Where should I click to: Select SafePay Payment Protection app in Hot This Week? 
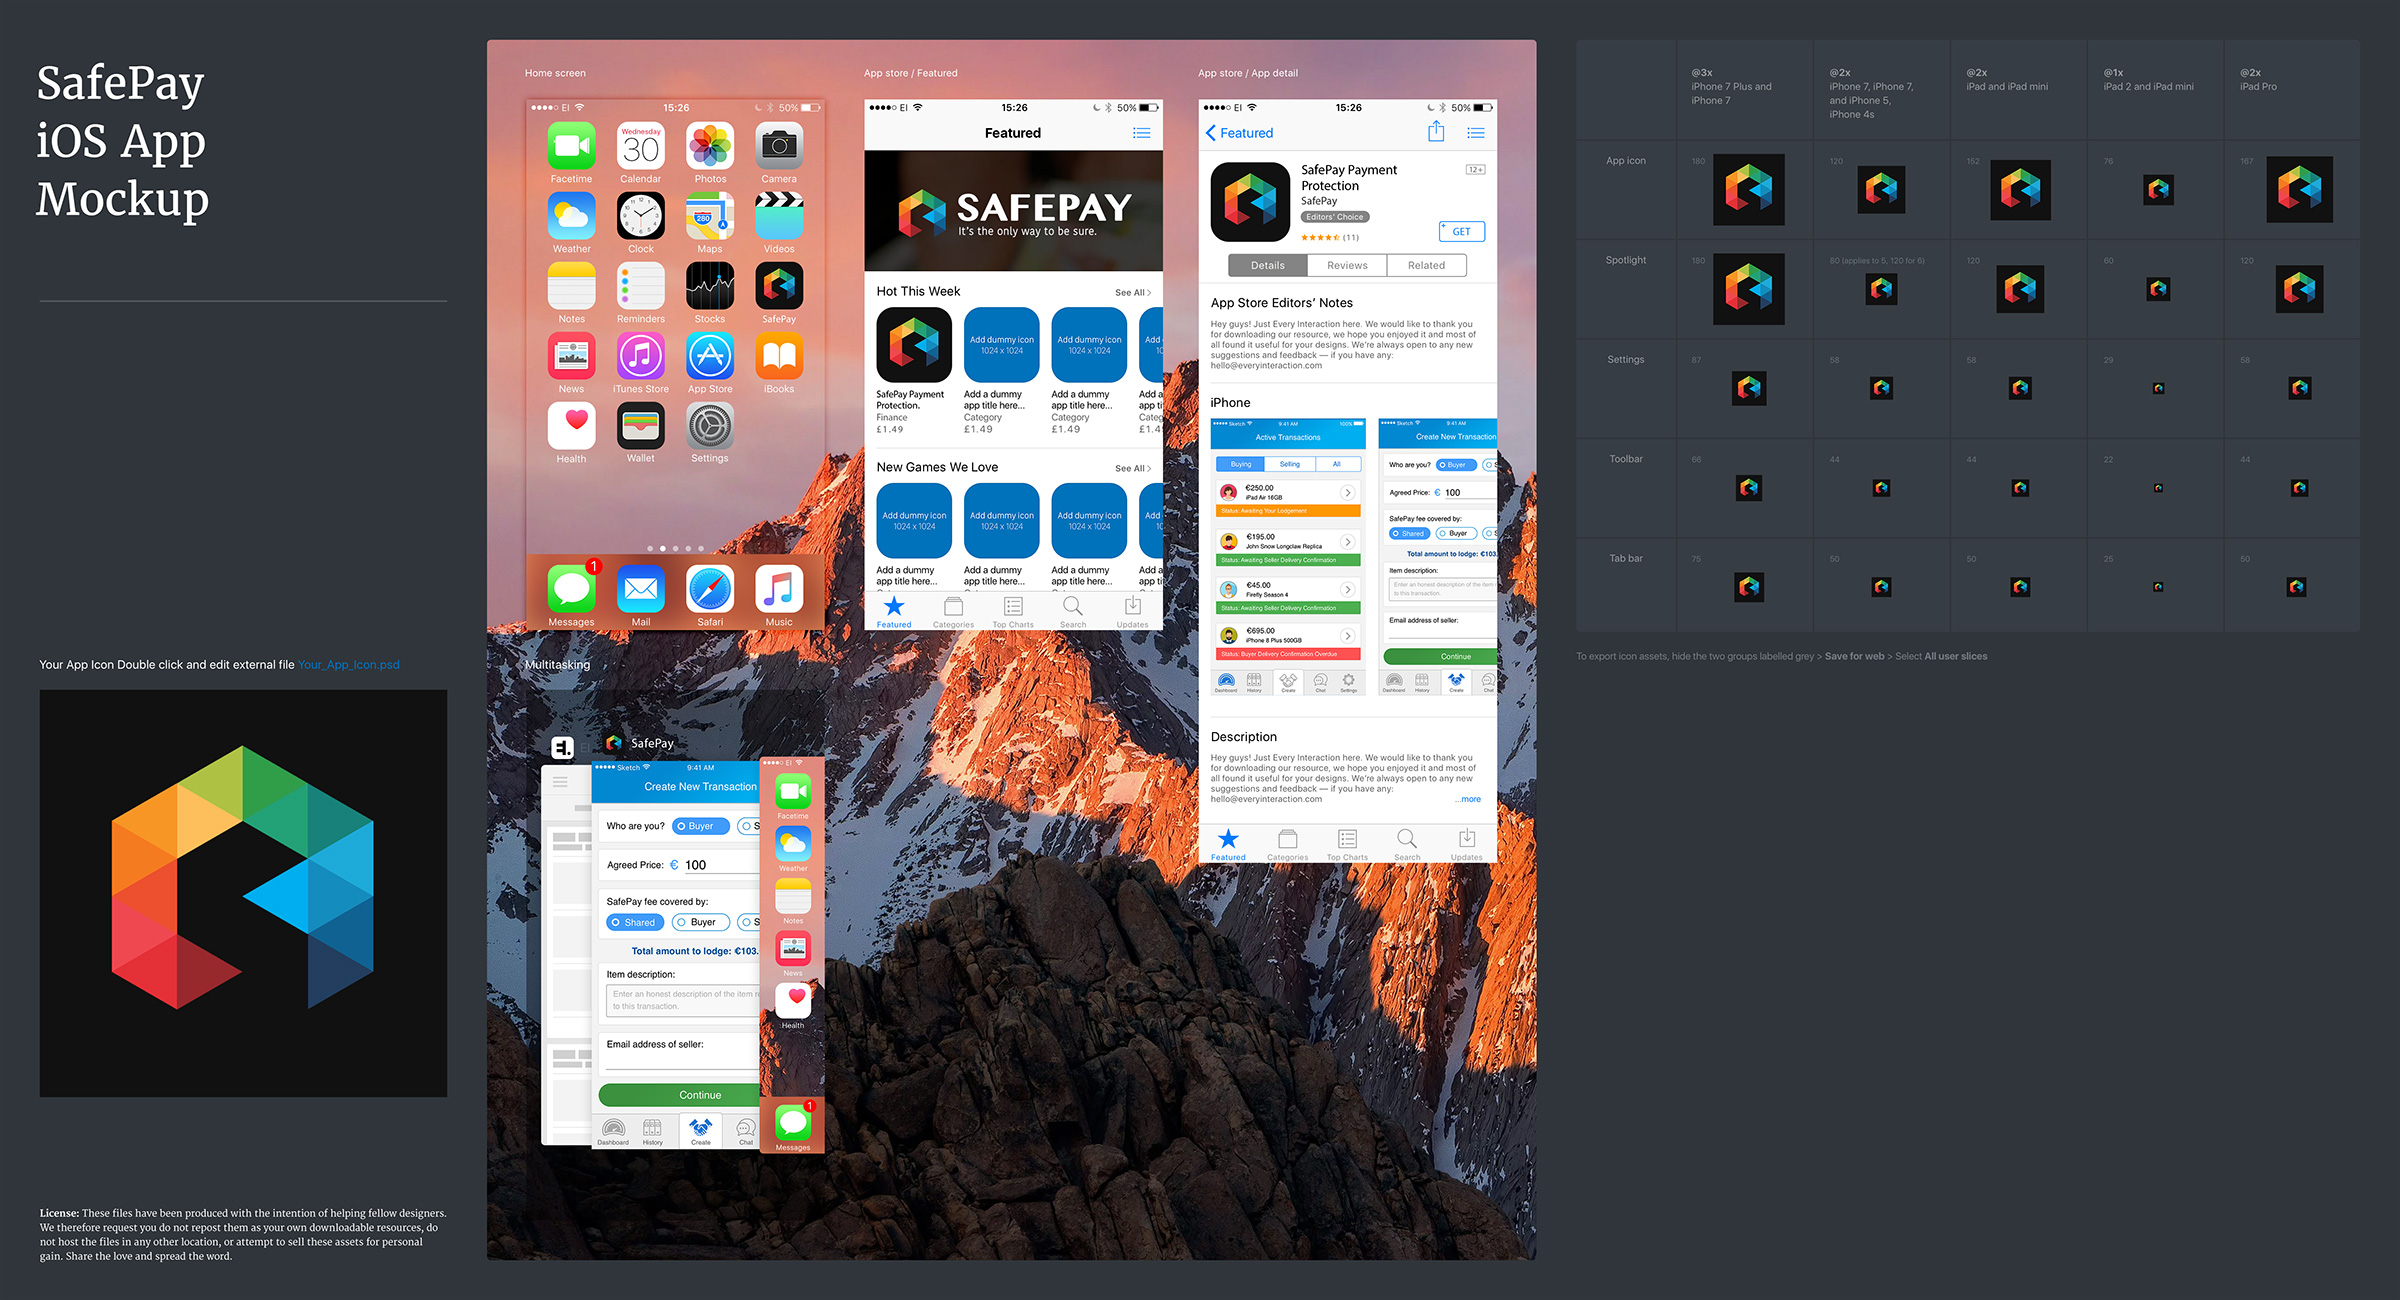pos(914,345)
